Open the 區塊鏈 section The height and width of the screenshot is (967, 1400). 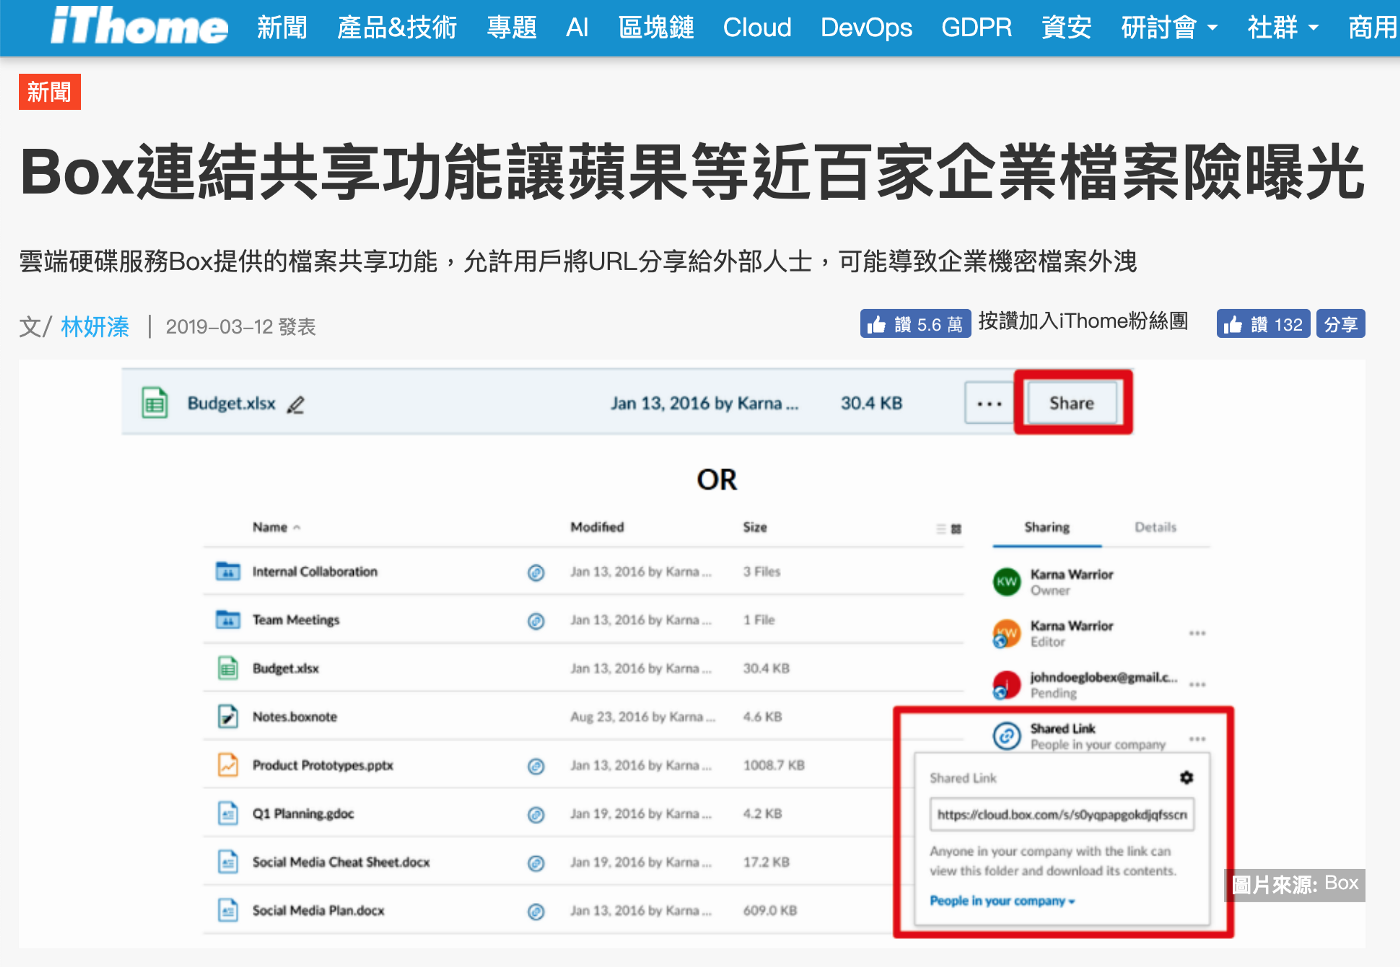656,27
